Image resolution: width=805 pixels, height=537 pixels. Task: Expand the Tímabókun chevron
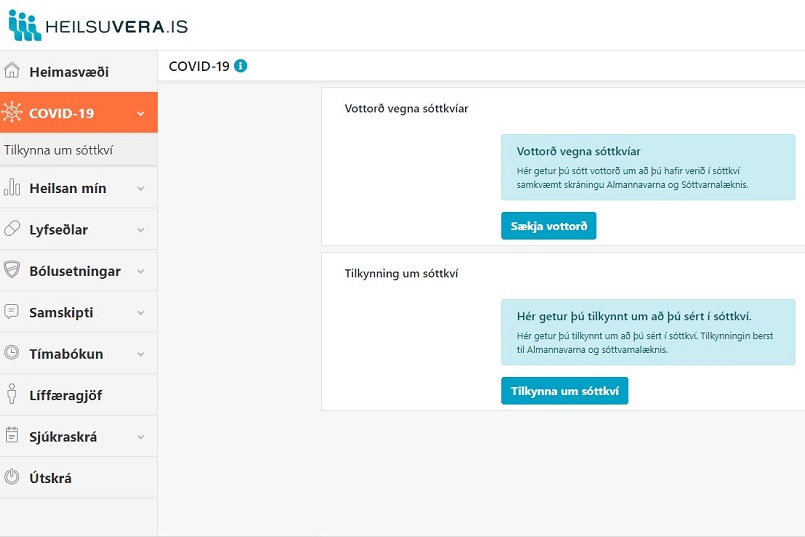point(141,354)
